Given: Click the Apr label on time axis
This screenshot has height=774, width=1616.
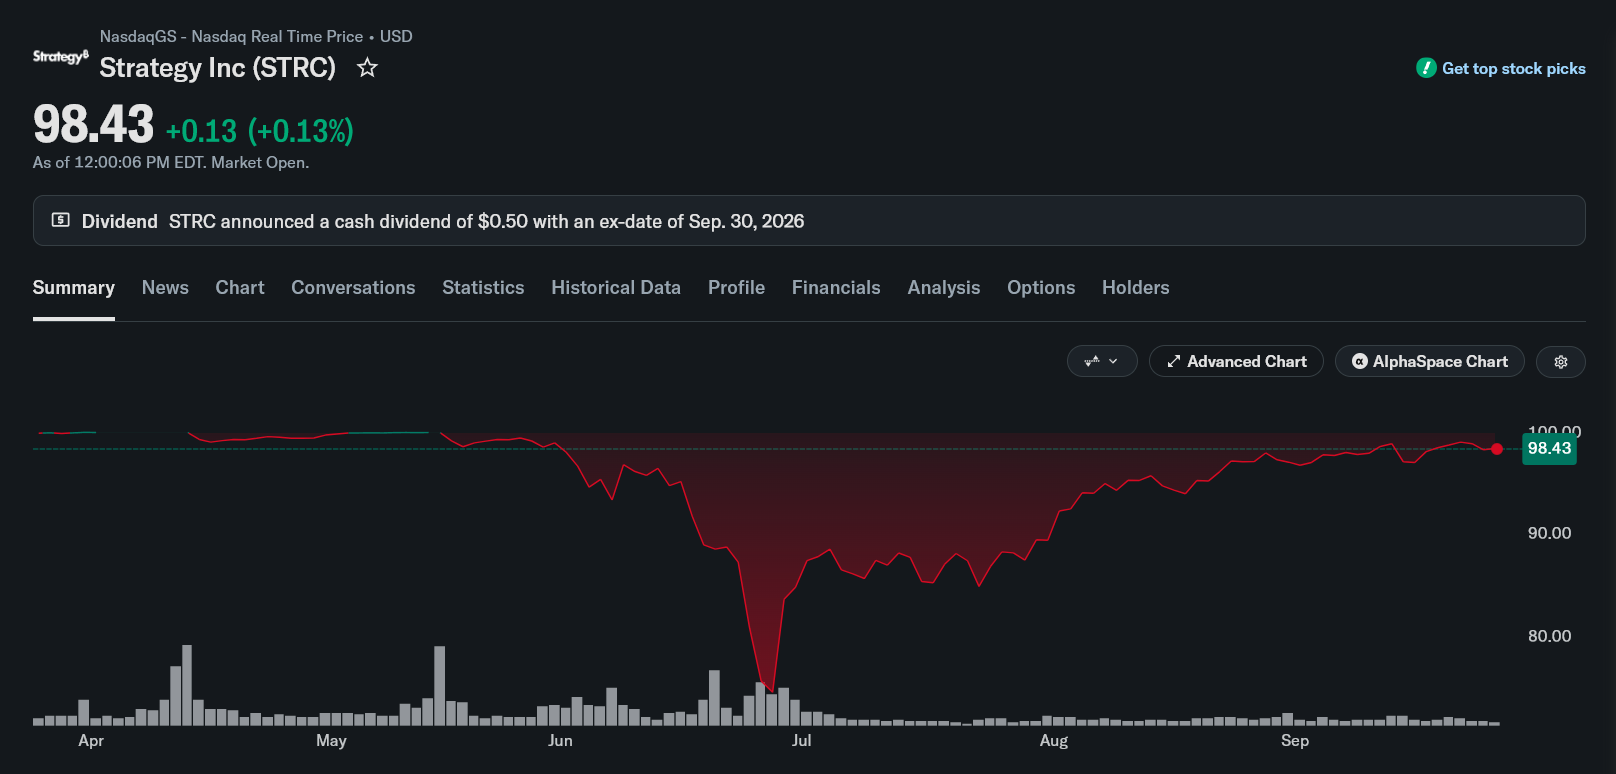Looking at the screenshot, I should 91,741.
